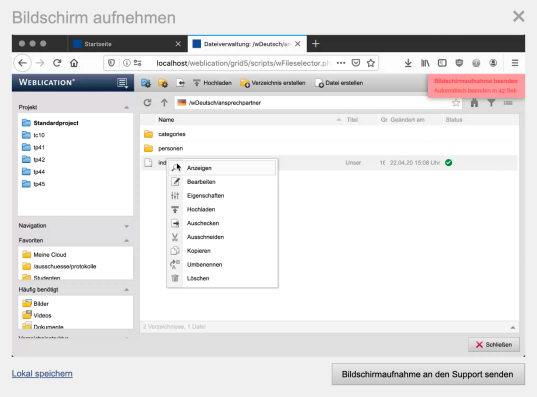Open the personen folder row
Viewport: 537px width, 397px height.
330,148
